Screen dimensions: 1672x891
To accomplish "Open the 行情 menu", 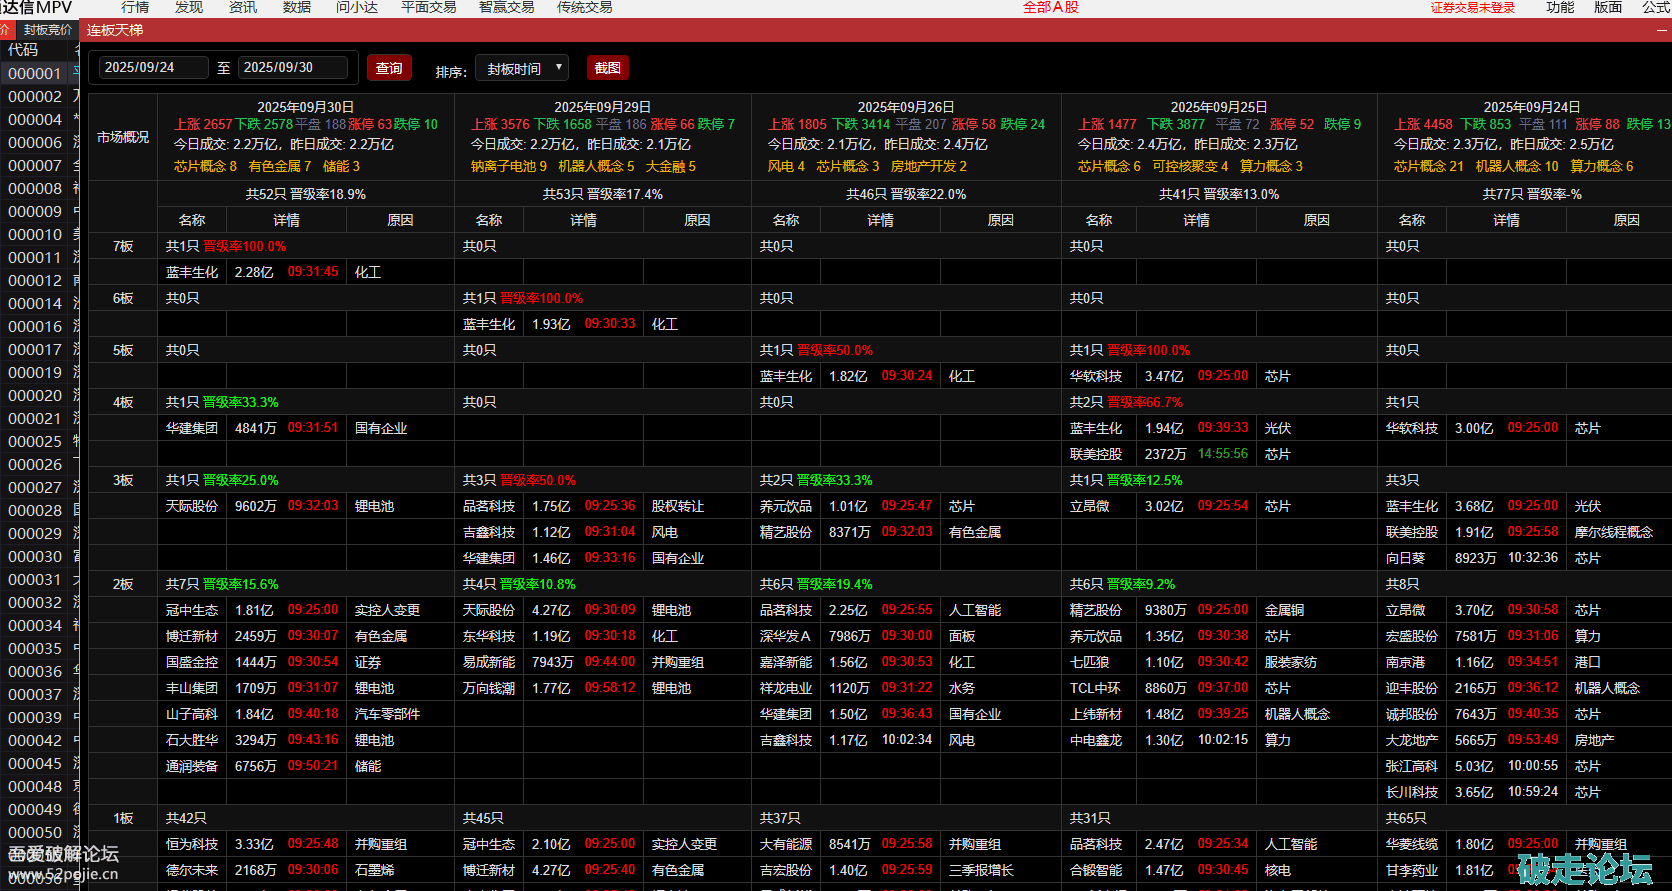I will coord(135,7).
